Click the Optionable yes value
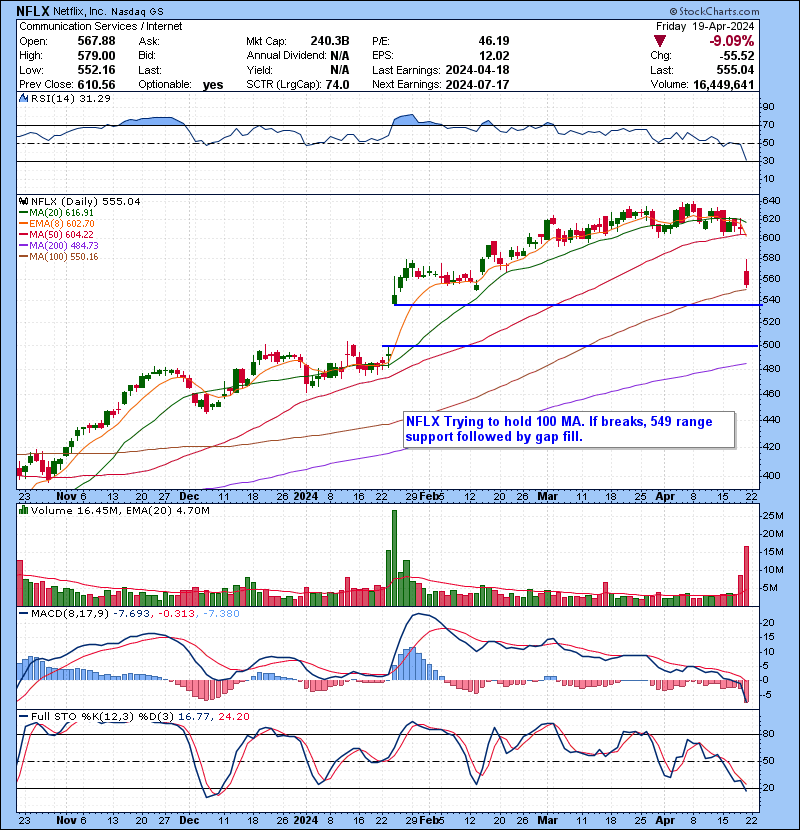 pyautogui.click(x=213, y=85)
